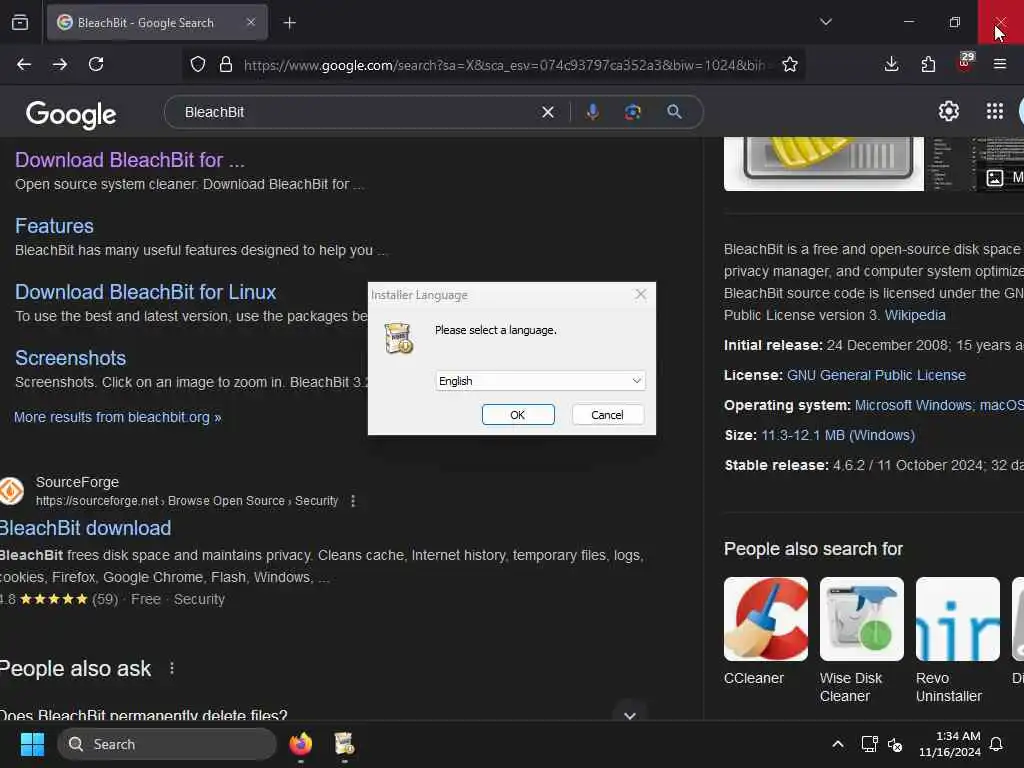The width and height of the screenshot is (1024, 768).
Task: Open Wise Disk Cleaner related search
Action: [861, 640]
